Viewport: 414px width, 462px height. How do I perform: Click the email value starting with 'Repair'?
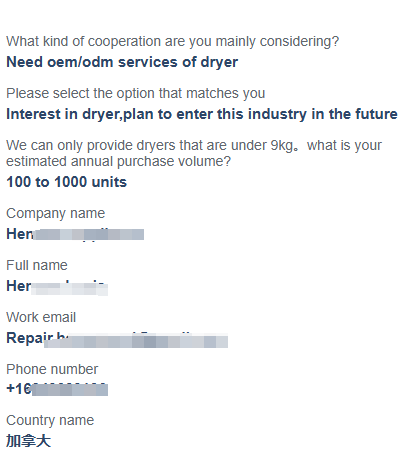point(117,339)
